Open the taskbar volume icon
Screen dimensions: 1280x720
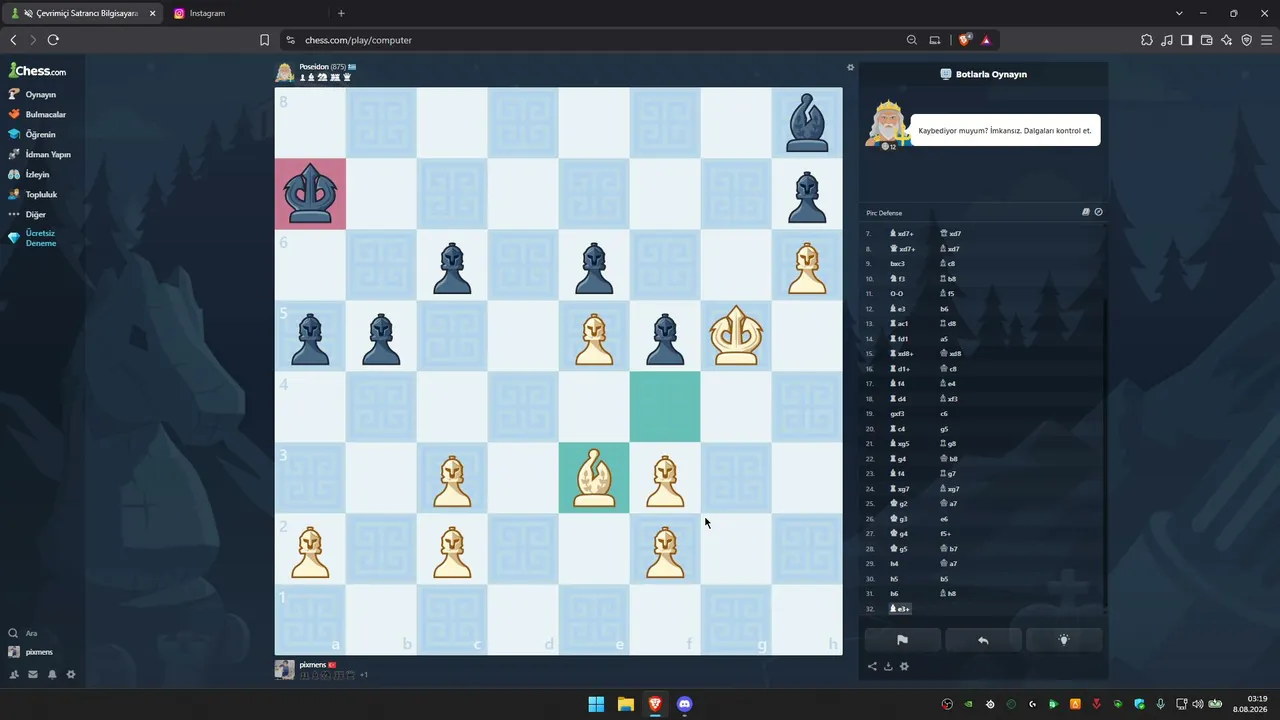point(1198,704)
